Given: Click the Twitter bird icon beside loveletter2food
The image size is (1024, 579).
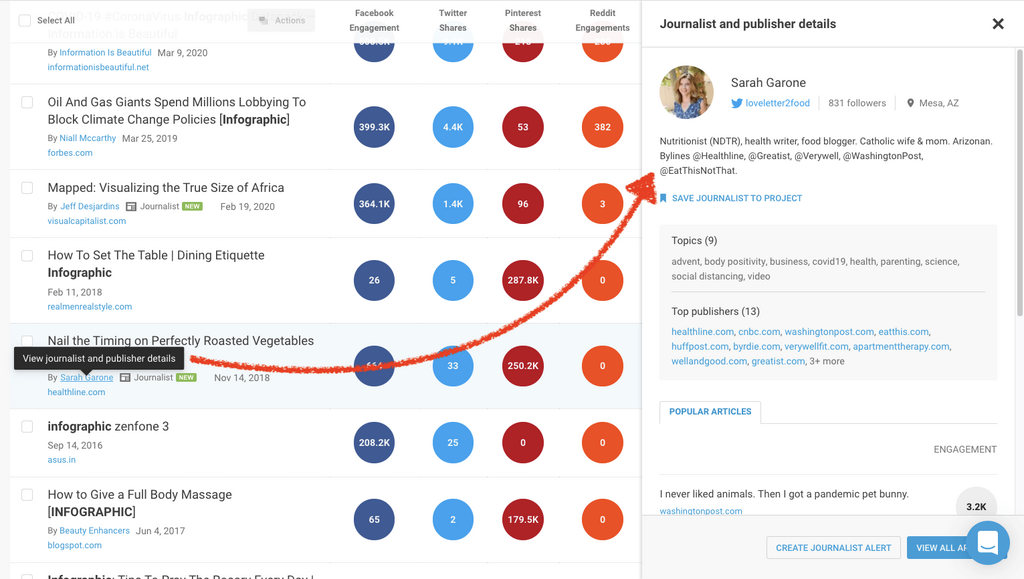Looking at the screenshot, I should click(x=737, y=103).
